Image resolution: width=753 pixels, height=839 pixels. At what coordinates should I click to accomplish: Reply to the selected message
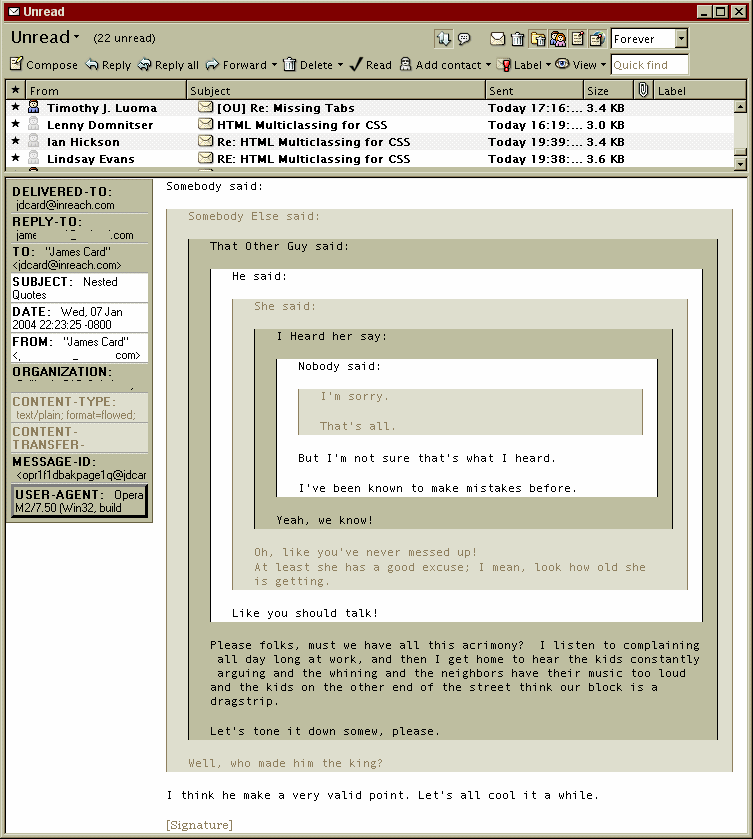tap(108, 65)
